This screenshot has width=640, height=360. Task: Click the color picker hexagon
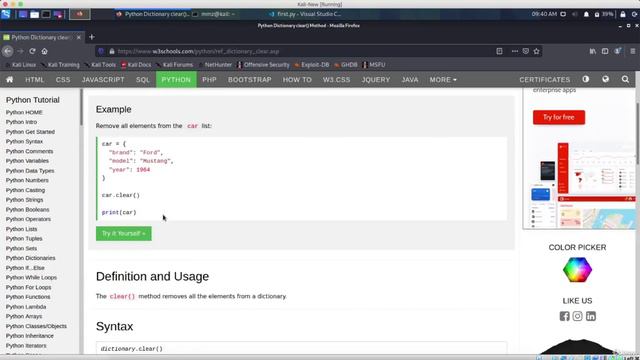pos(577,270)
